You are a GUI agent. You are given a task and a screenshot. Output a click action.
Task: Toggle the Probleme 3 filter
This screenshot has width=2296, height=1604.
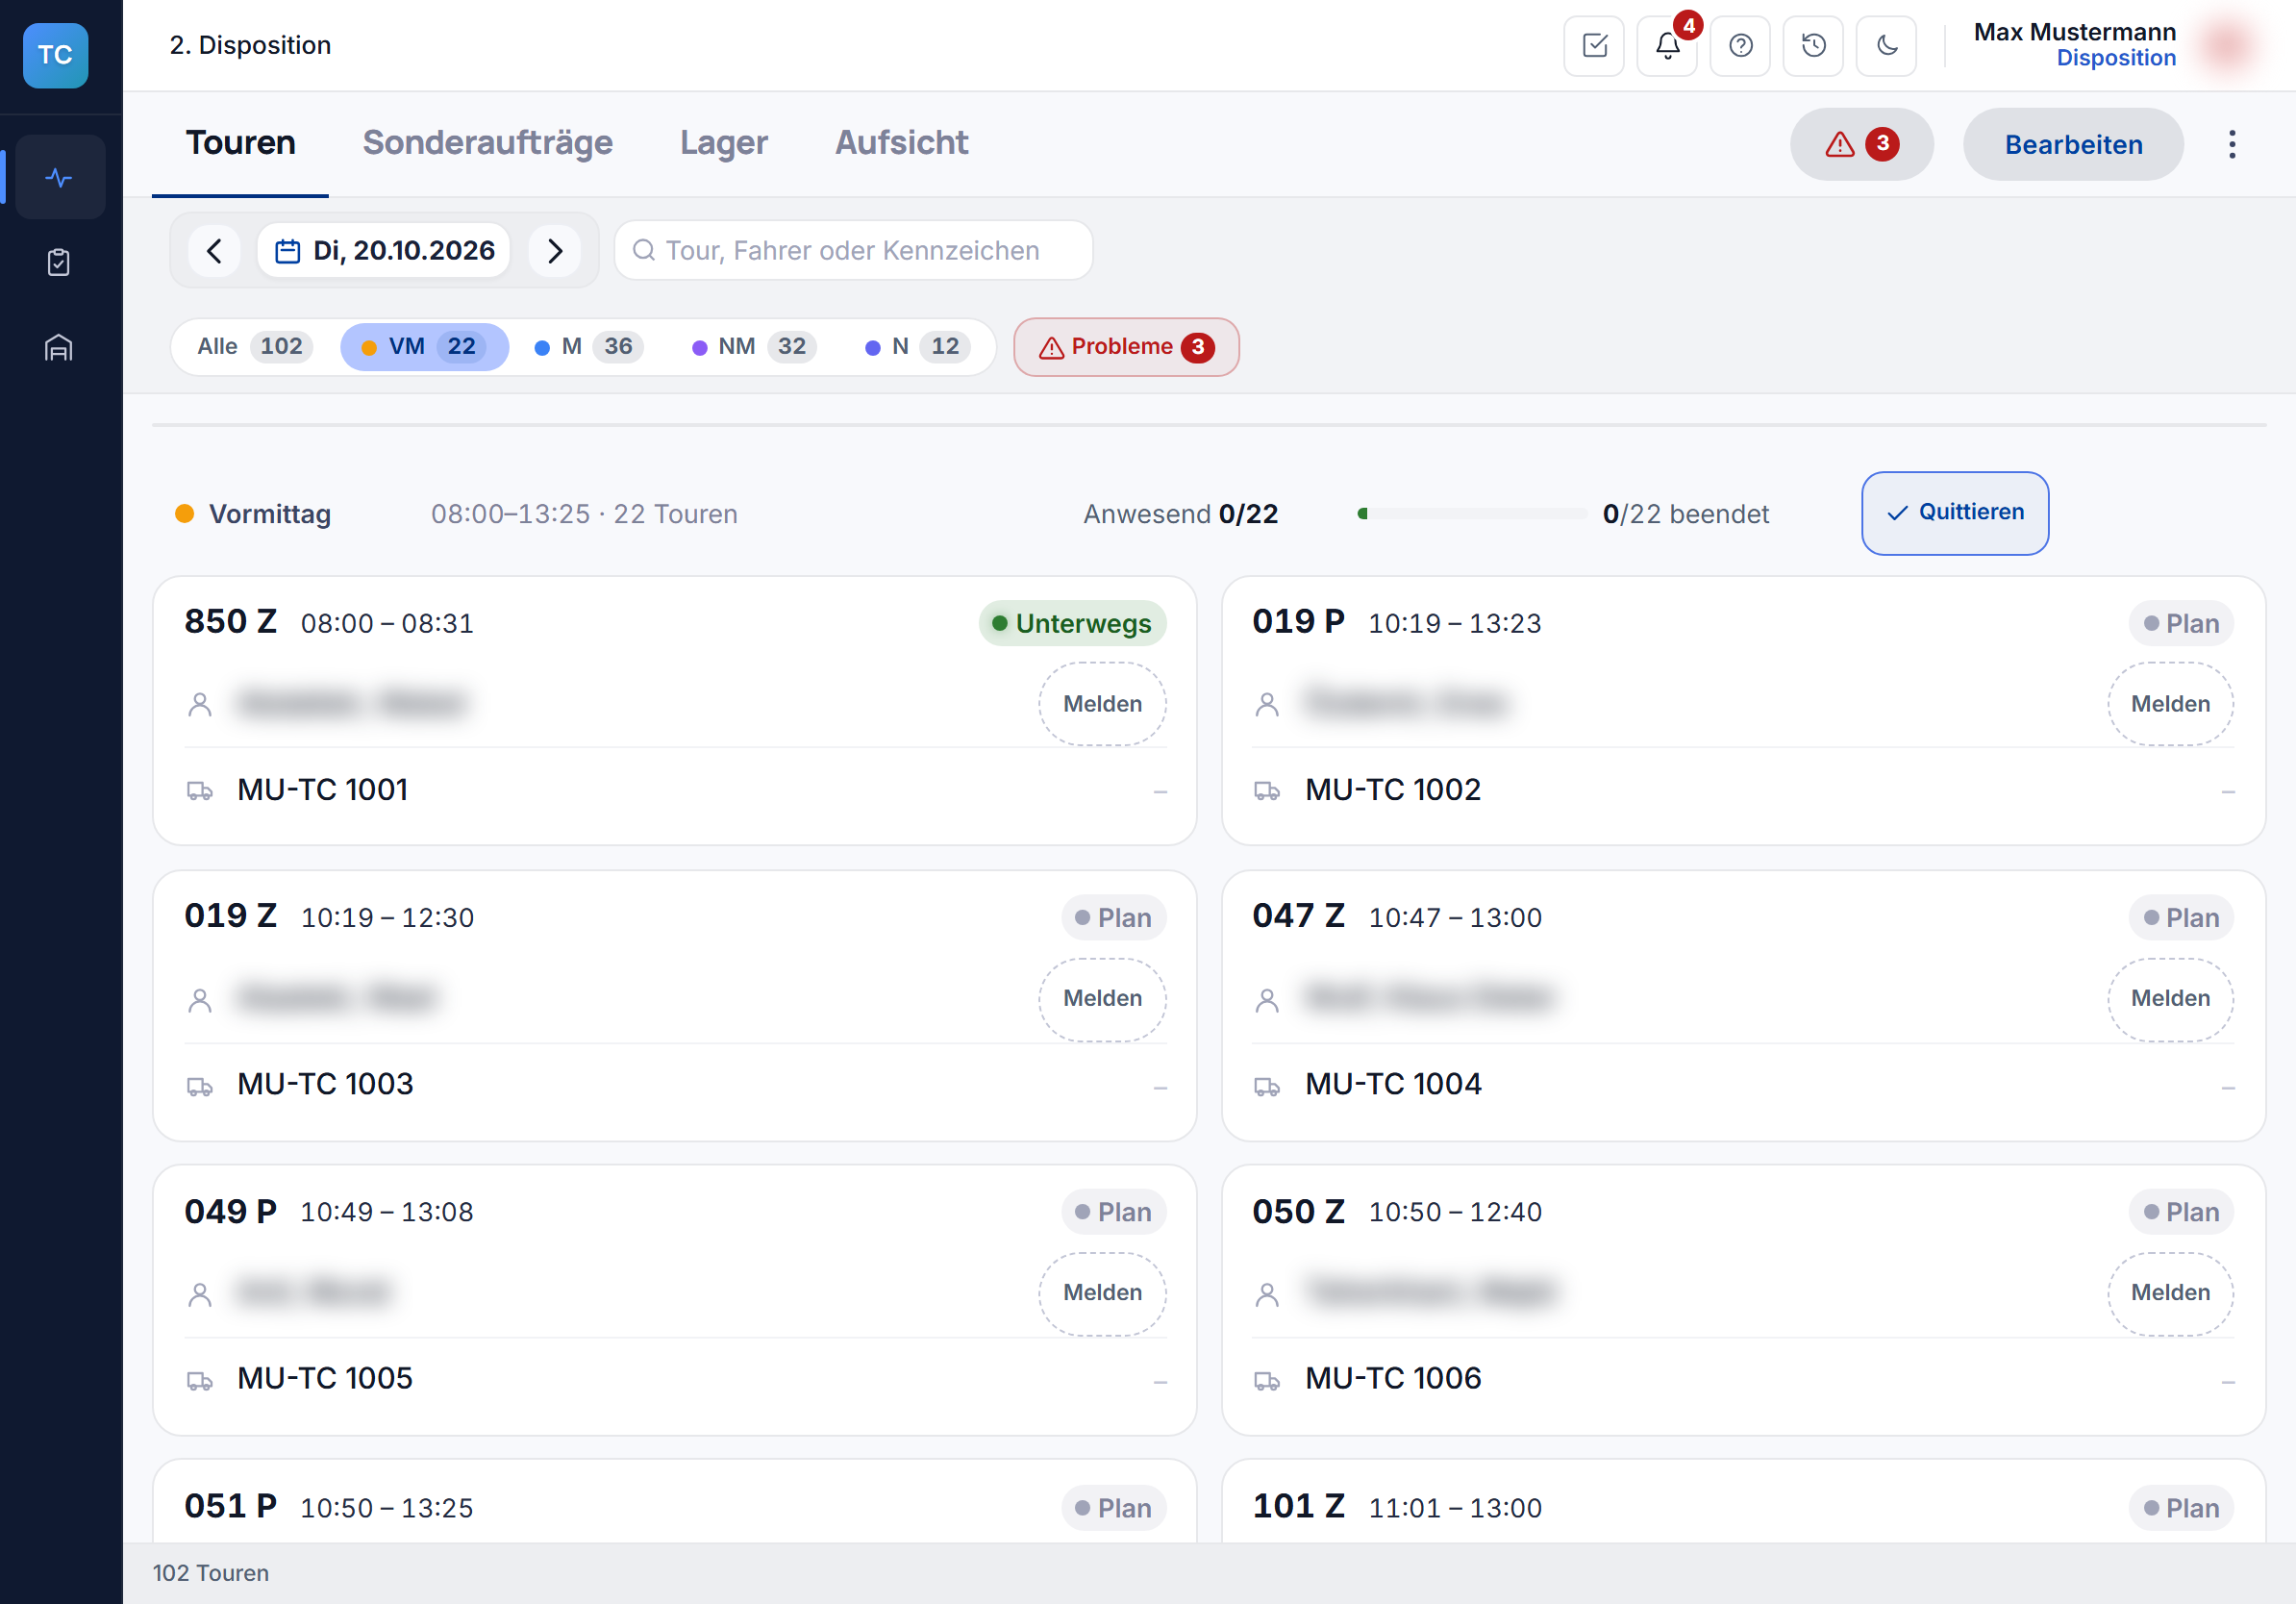pos(1127,347)
